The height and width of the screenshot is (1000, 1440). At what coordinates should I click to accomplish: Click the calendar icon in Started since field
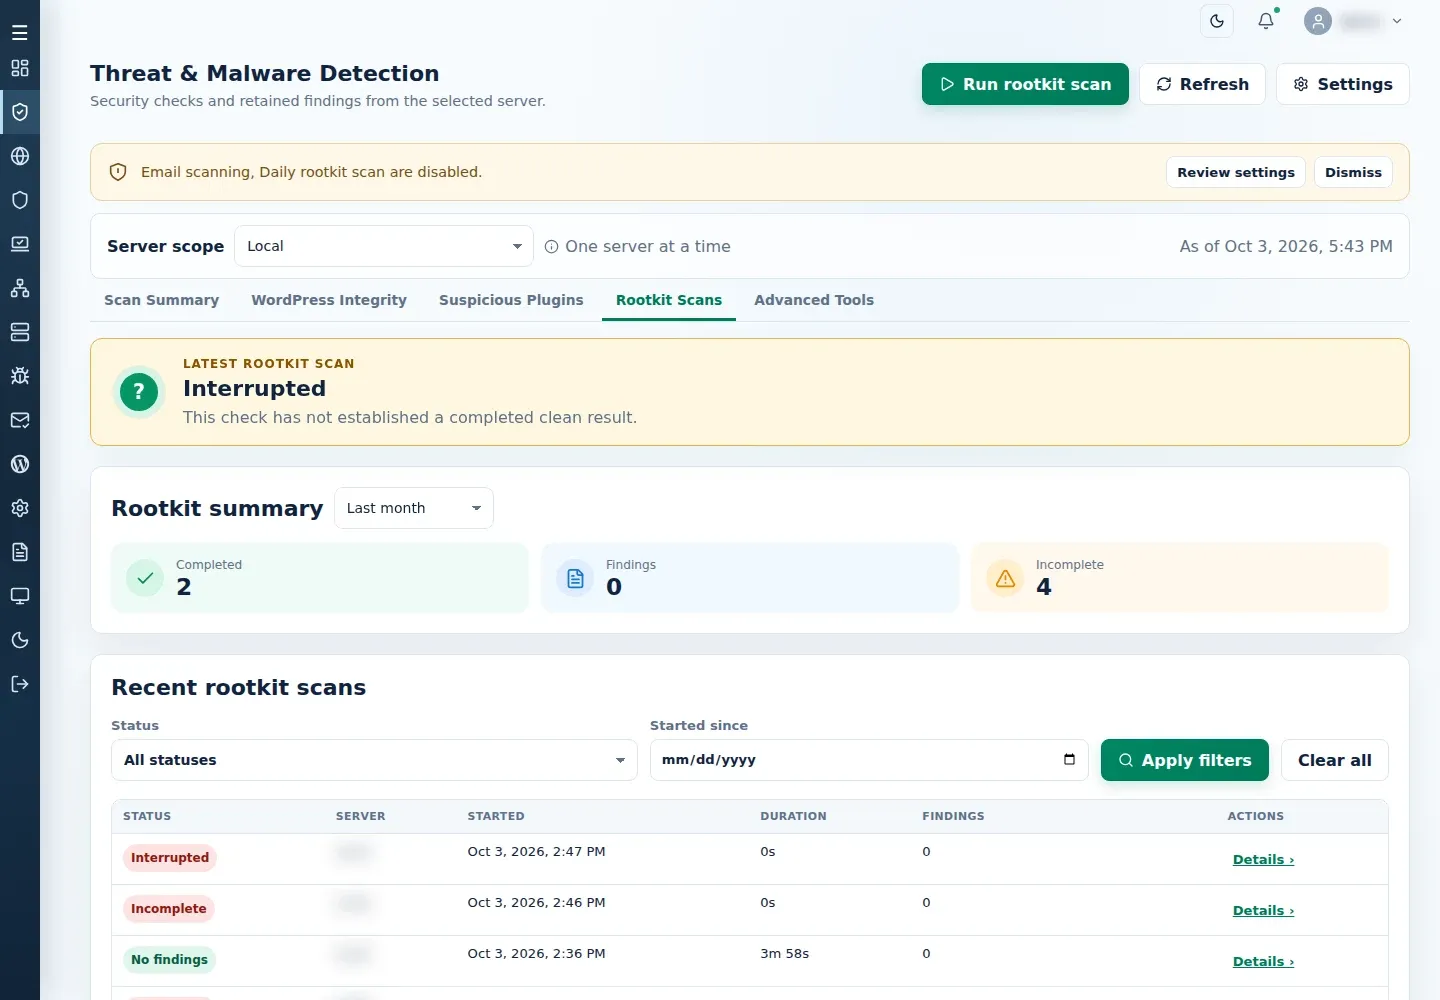pos(1069,760)
